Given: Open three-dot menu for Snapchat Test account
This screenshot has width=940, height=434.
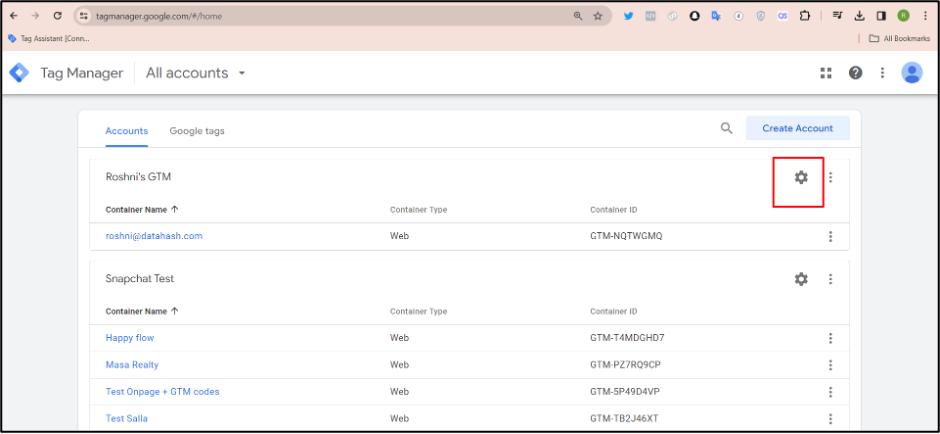Looking at the screenshot, I should (x=830, y=279).
